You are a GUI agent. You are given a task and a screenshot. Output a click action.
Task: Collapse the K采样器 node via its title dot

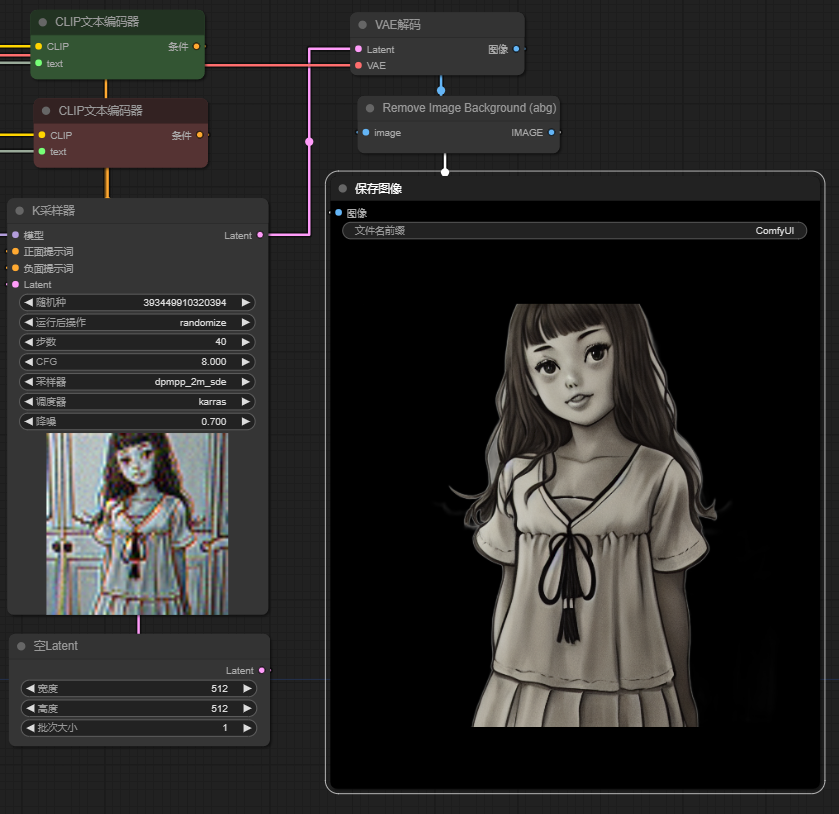tap(20, 211)
